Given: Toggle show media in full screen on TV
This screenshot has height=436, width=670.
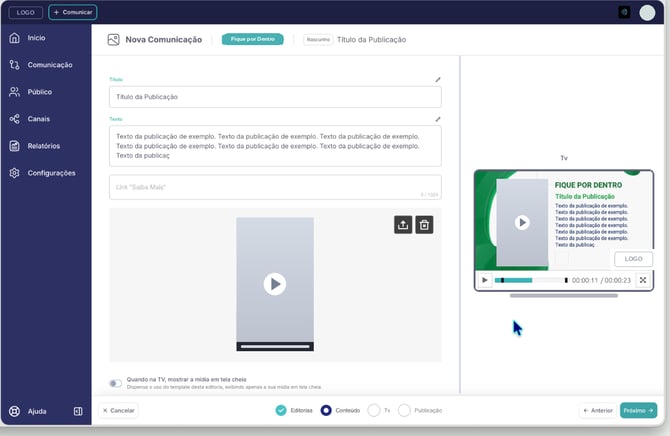Looking at the screenshot, I should tap(115, 383).
